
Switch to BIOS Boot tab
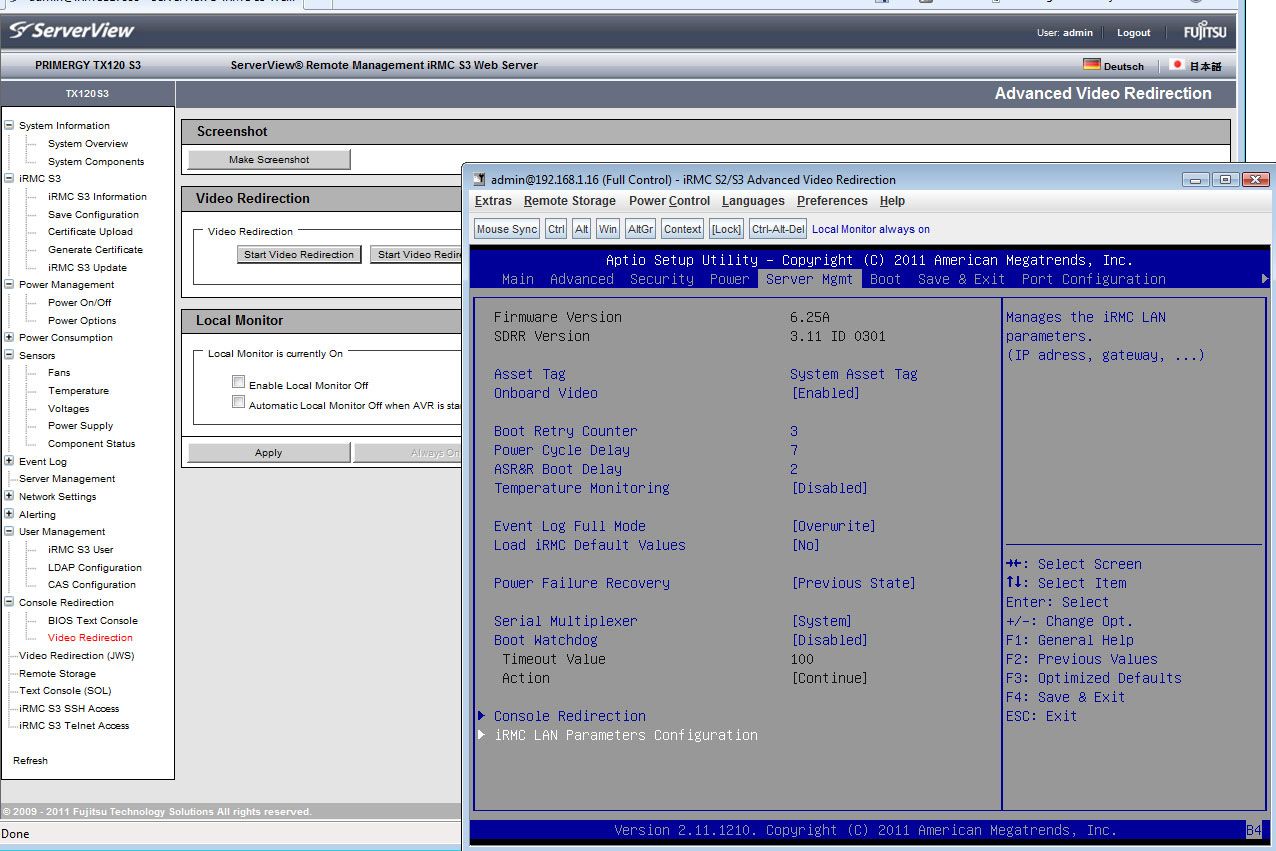point(886,279)
